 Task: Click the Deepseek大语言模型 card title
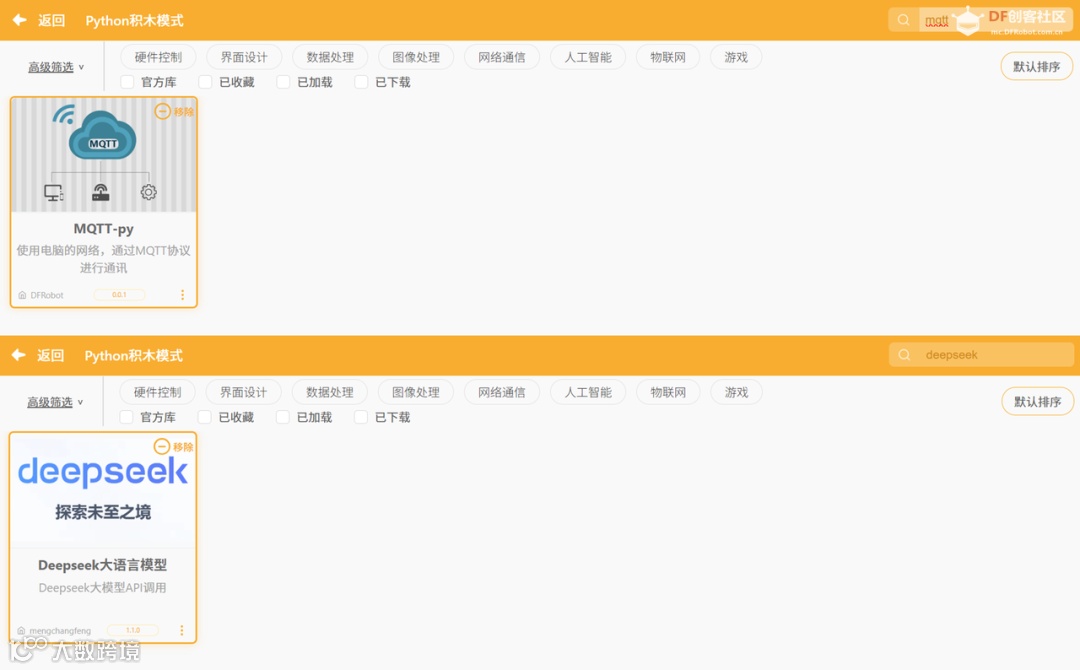pos(103,565)
